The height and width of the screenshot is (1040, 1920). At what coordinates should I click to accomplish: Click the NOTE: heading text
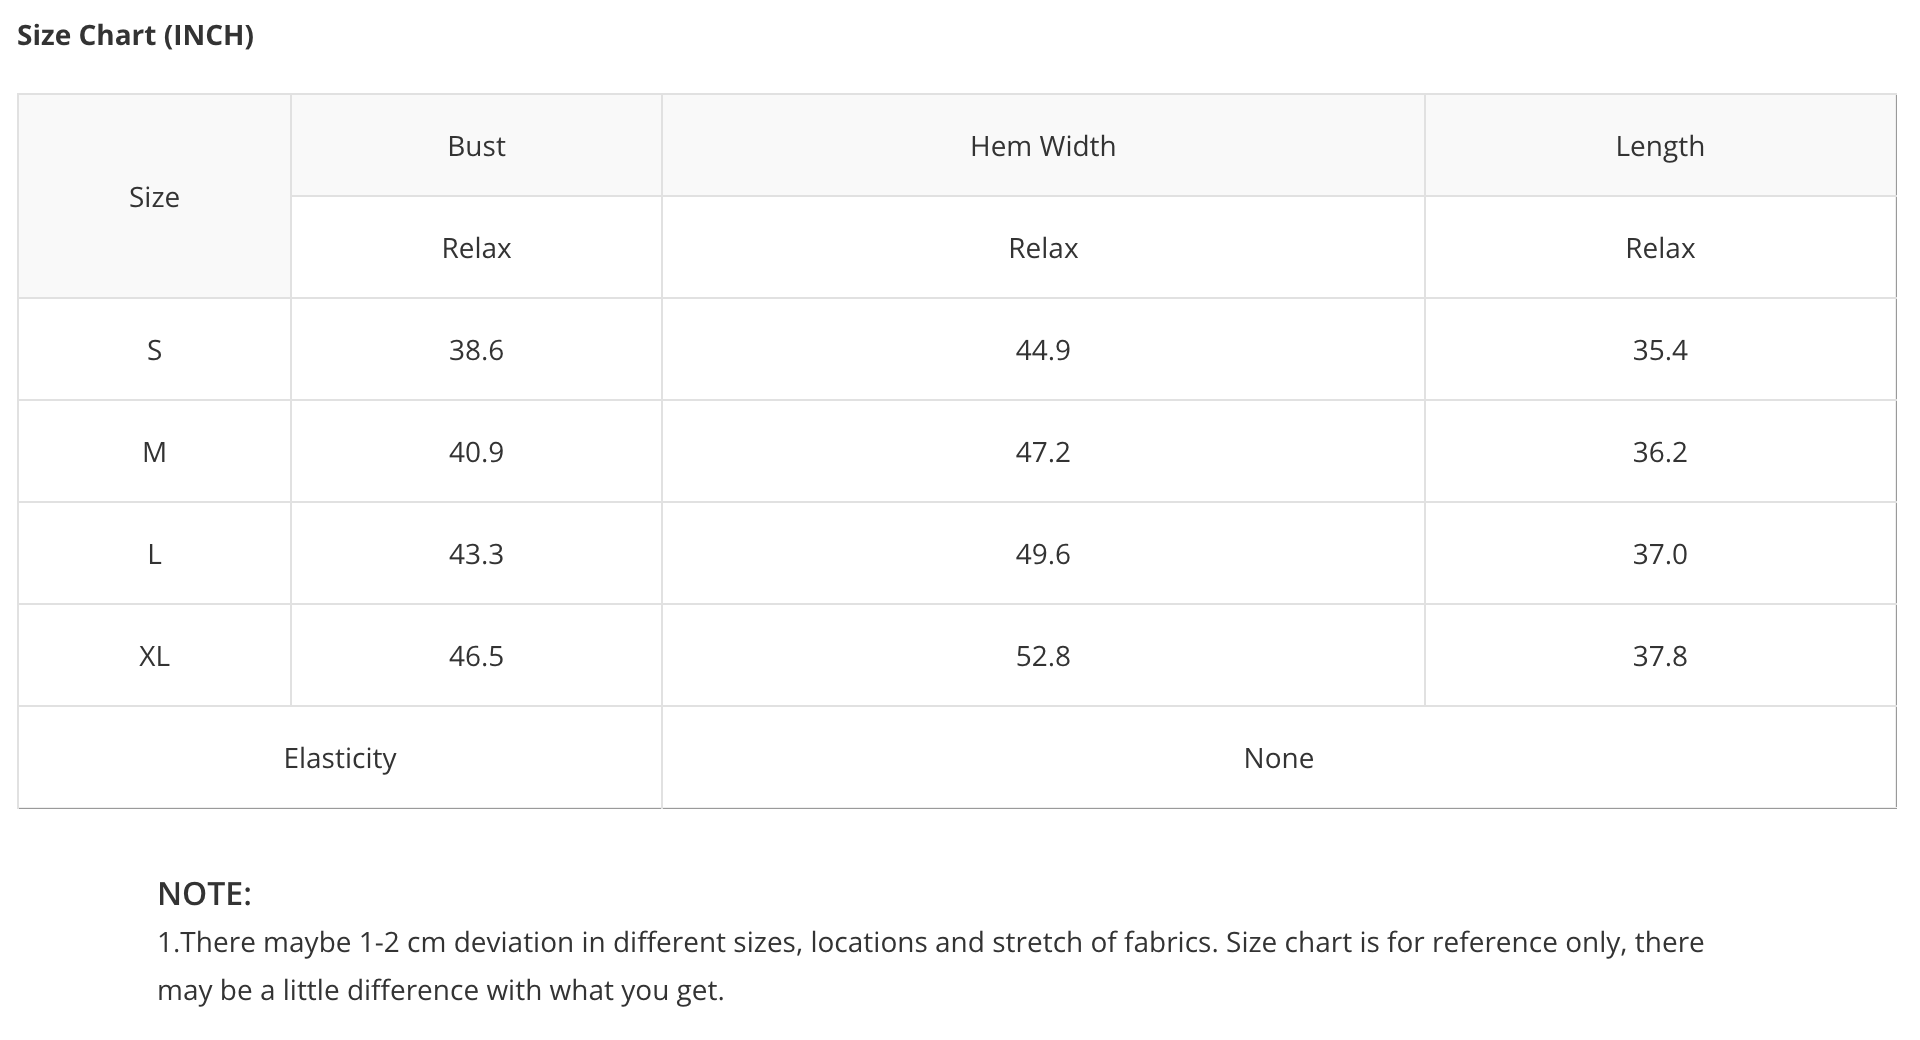click(205, 893)
